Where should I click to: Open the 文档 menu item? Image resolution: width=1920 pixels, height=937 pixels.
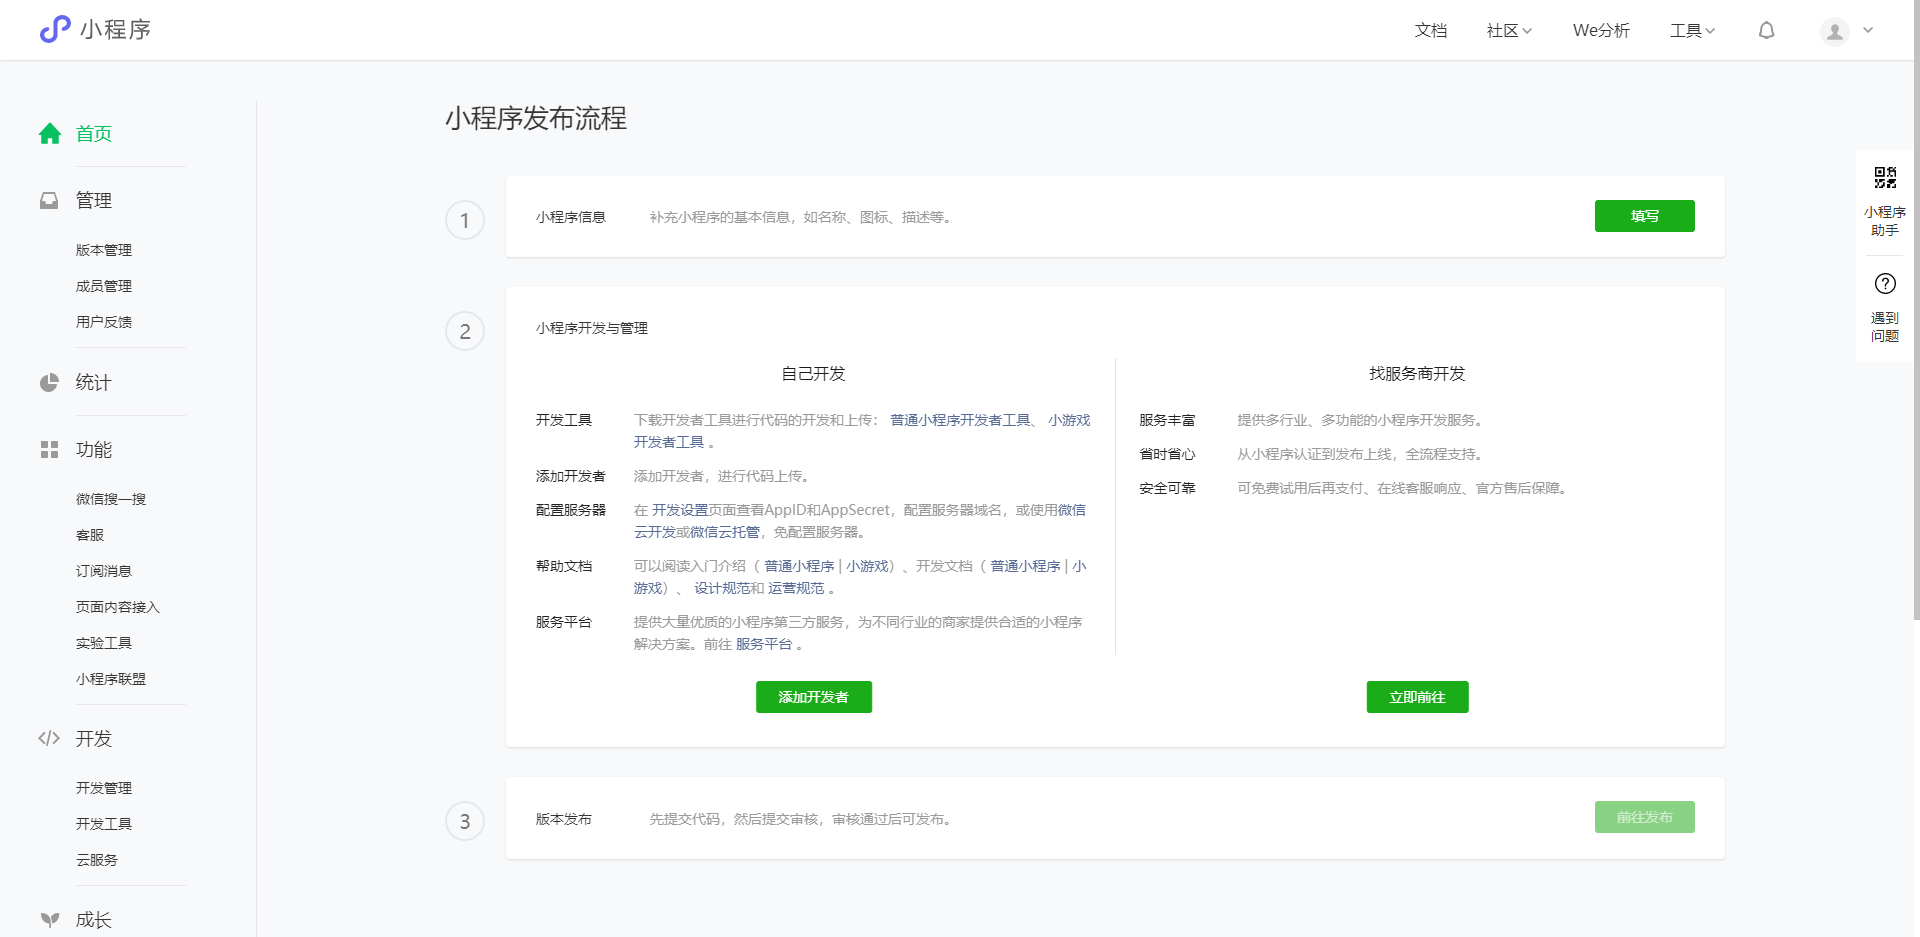coord(1430,30)
